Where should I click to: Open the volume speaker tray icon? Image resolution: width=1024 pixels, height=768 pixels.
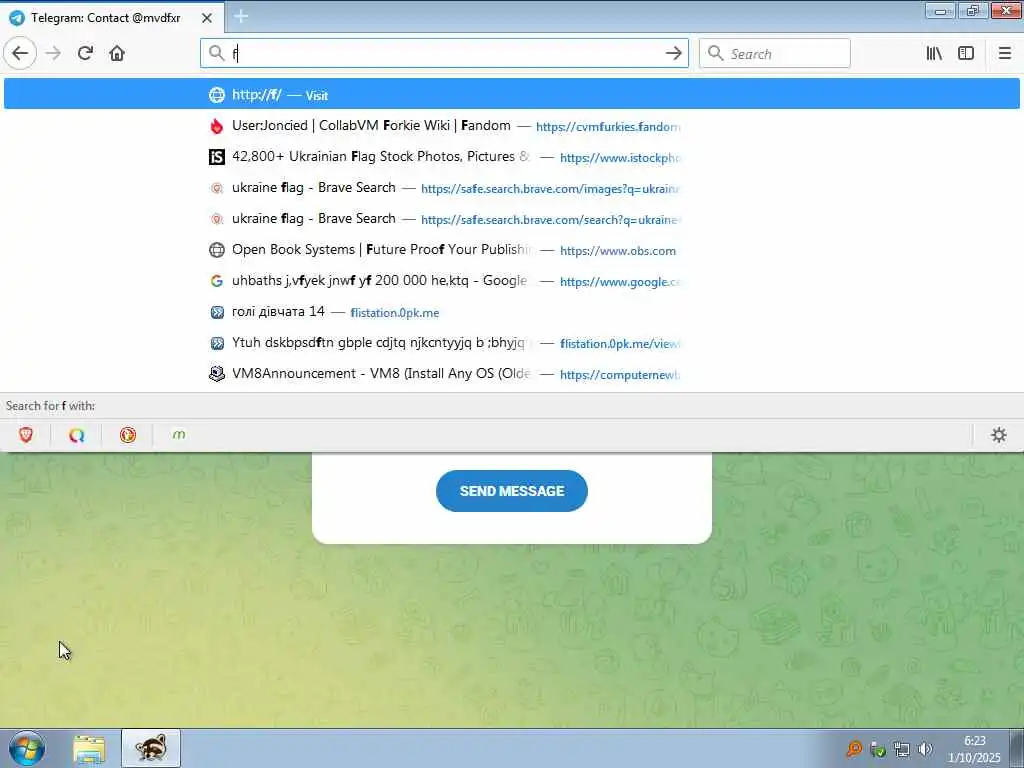click(925, 749)
